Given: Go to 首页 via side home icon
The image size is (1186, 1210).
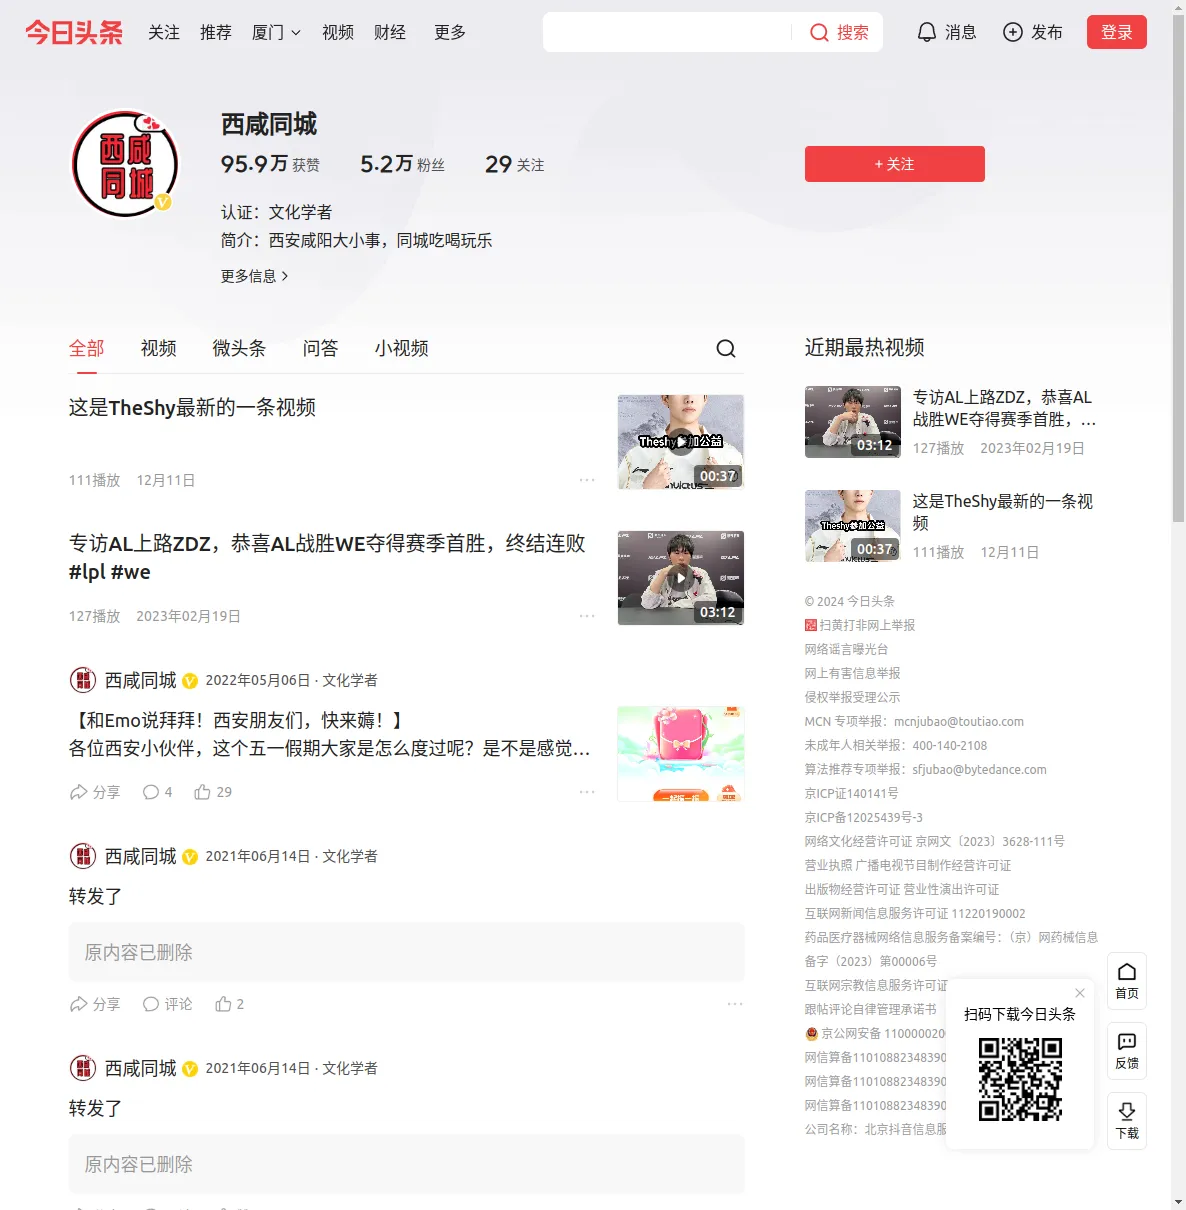Looking at the screenshot, I should coord(1127,981).
